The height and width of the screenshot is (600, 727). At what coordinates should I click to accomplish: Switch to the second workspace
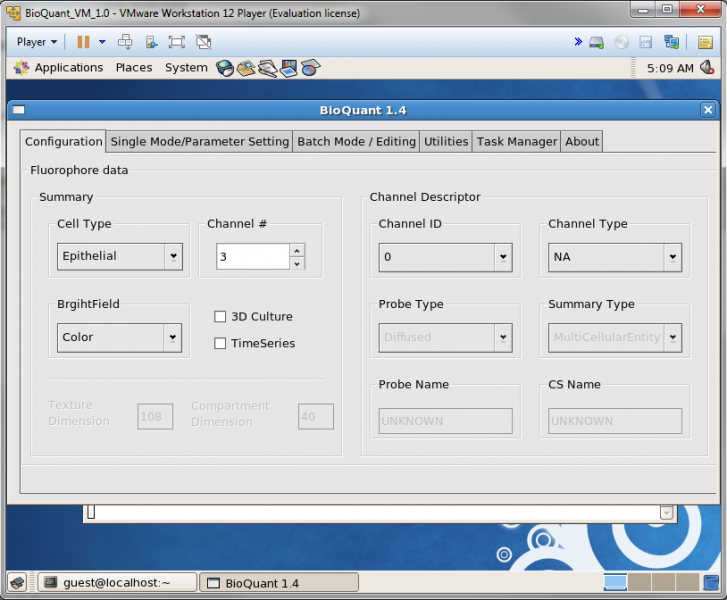[x=639, y=582]
